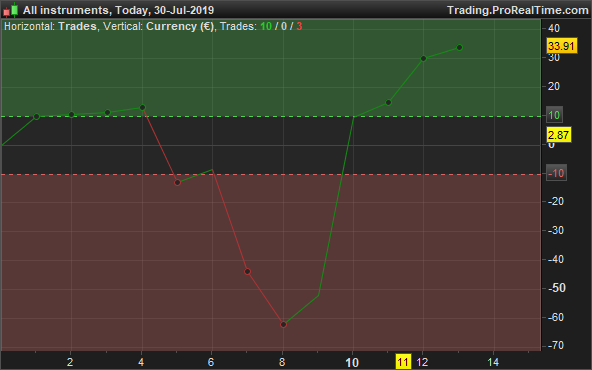Click the data point at trade 2

click(72, 115)
